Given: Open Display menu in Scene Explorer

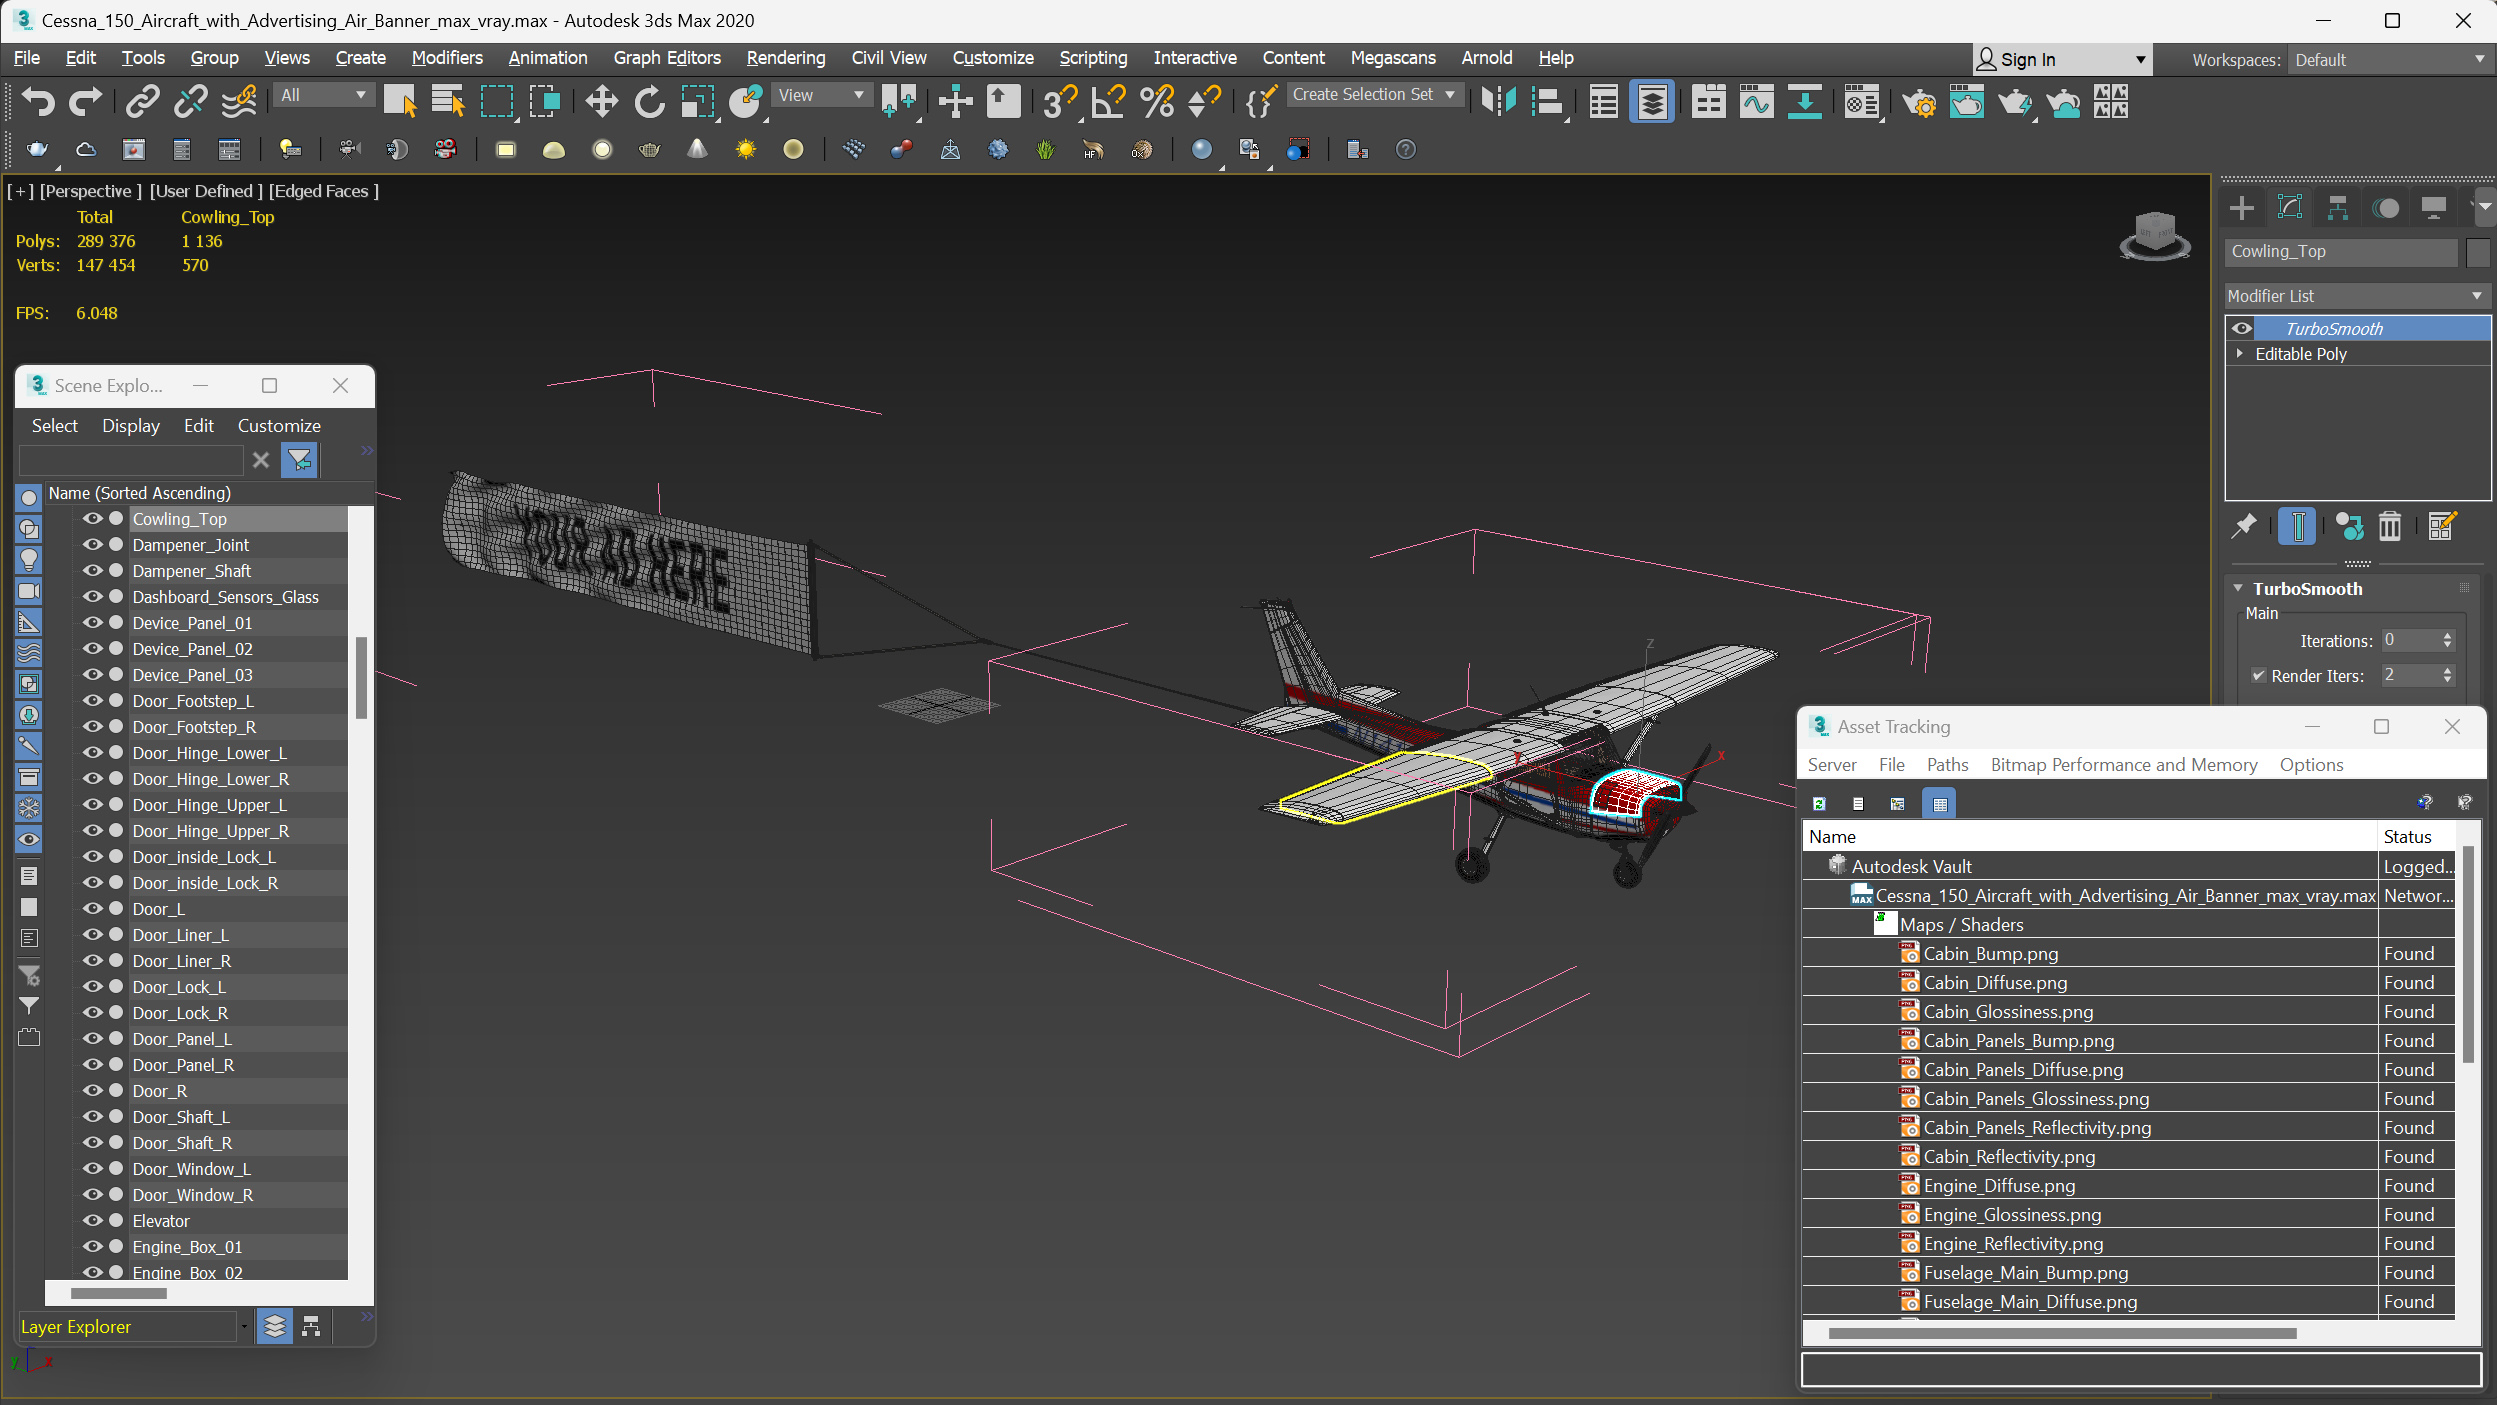Looking at the screenshot, I should 131,425.
